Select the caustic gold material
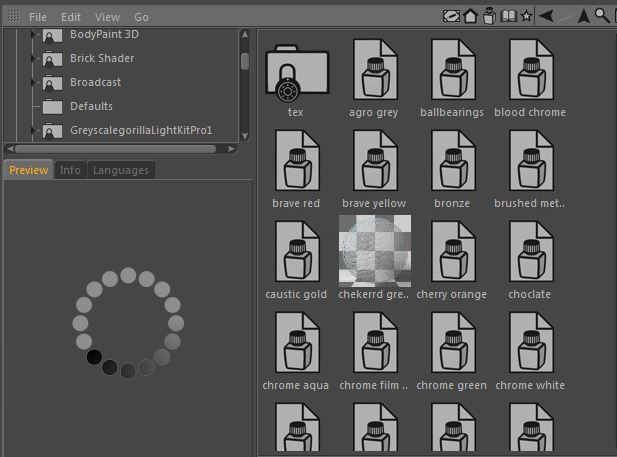Image resolution: width=617 pixels, height=457 pixels. (x=297, y=251)
